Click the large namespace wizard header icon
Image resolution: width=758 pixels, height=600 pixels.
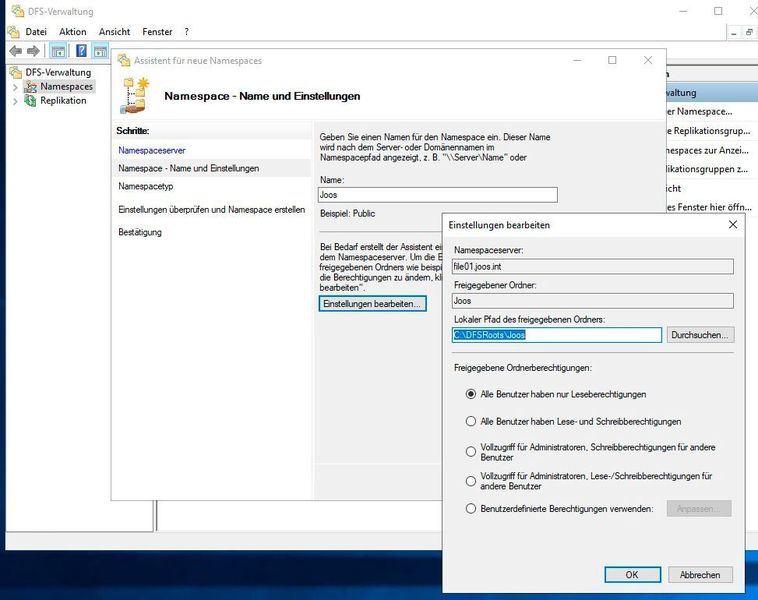134,95
